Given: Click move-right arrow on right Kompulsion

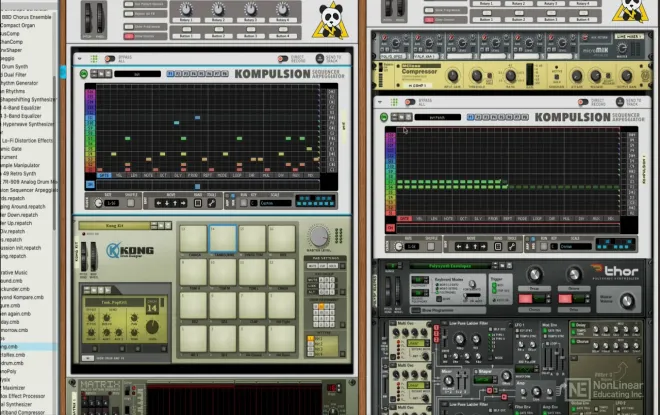Looking at the screenshot, I should [x=483, y=247].
